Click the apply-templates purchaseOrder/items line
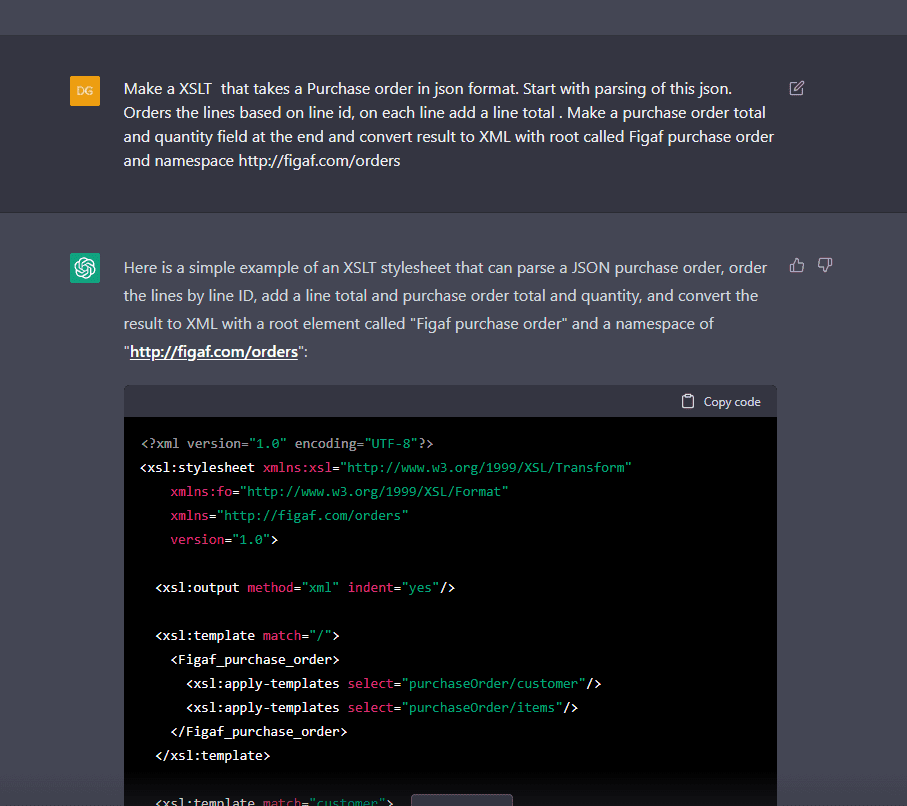 coord(382,708)
